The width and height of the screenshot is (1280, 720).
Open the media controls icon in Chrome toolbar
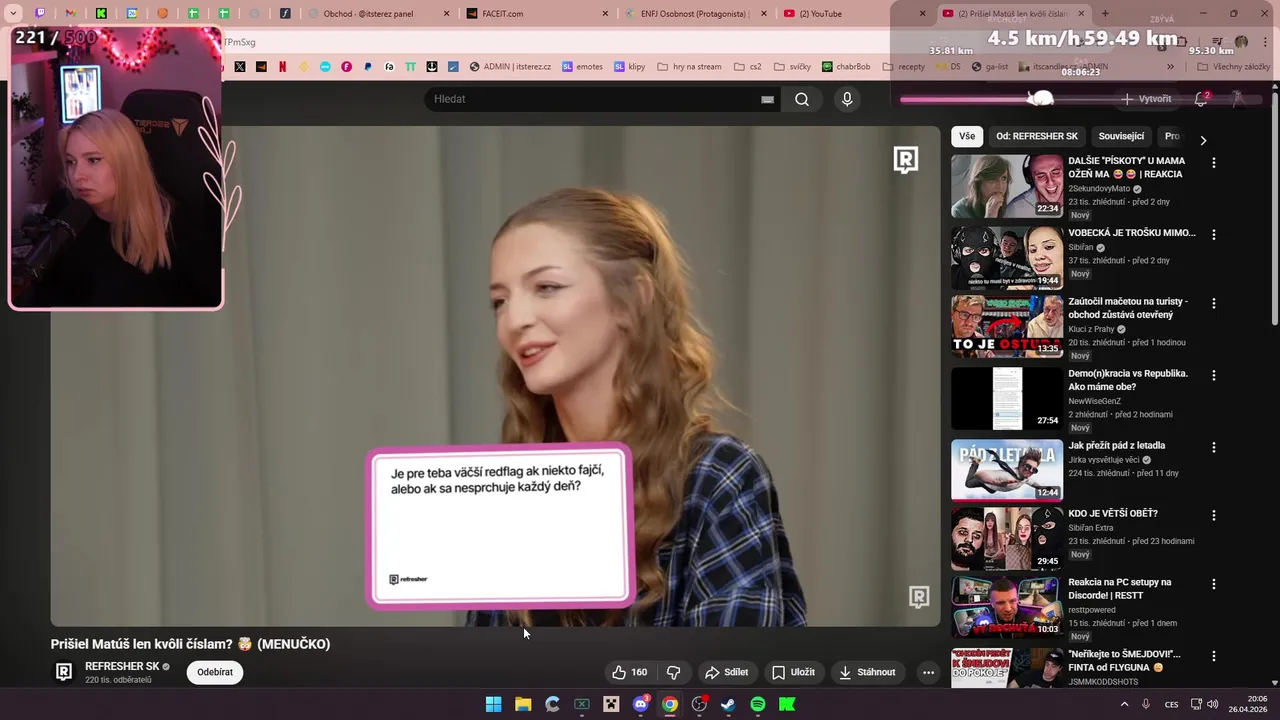click(x=1217, y=42)
